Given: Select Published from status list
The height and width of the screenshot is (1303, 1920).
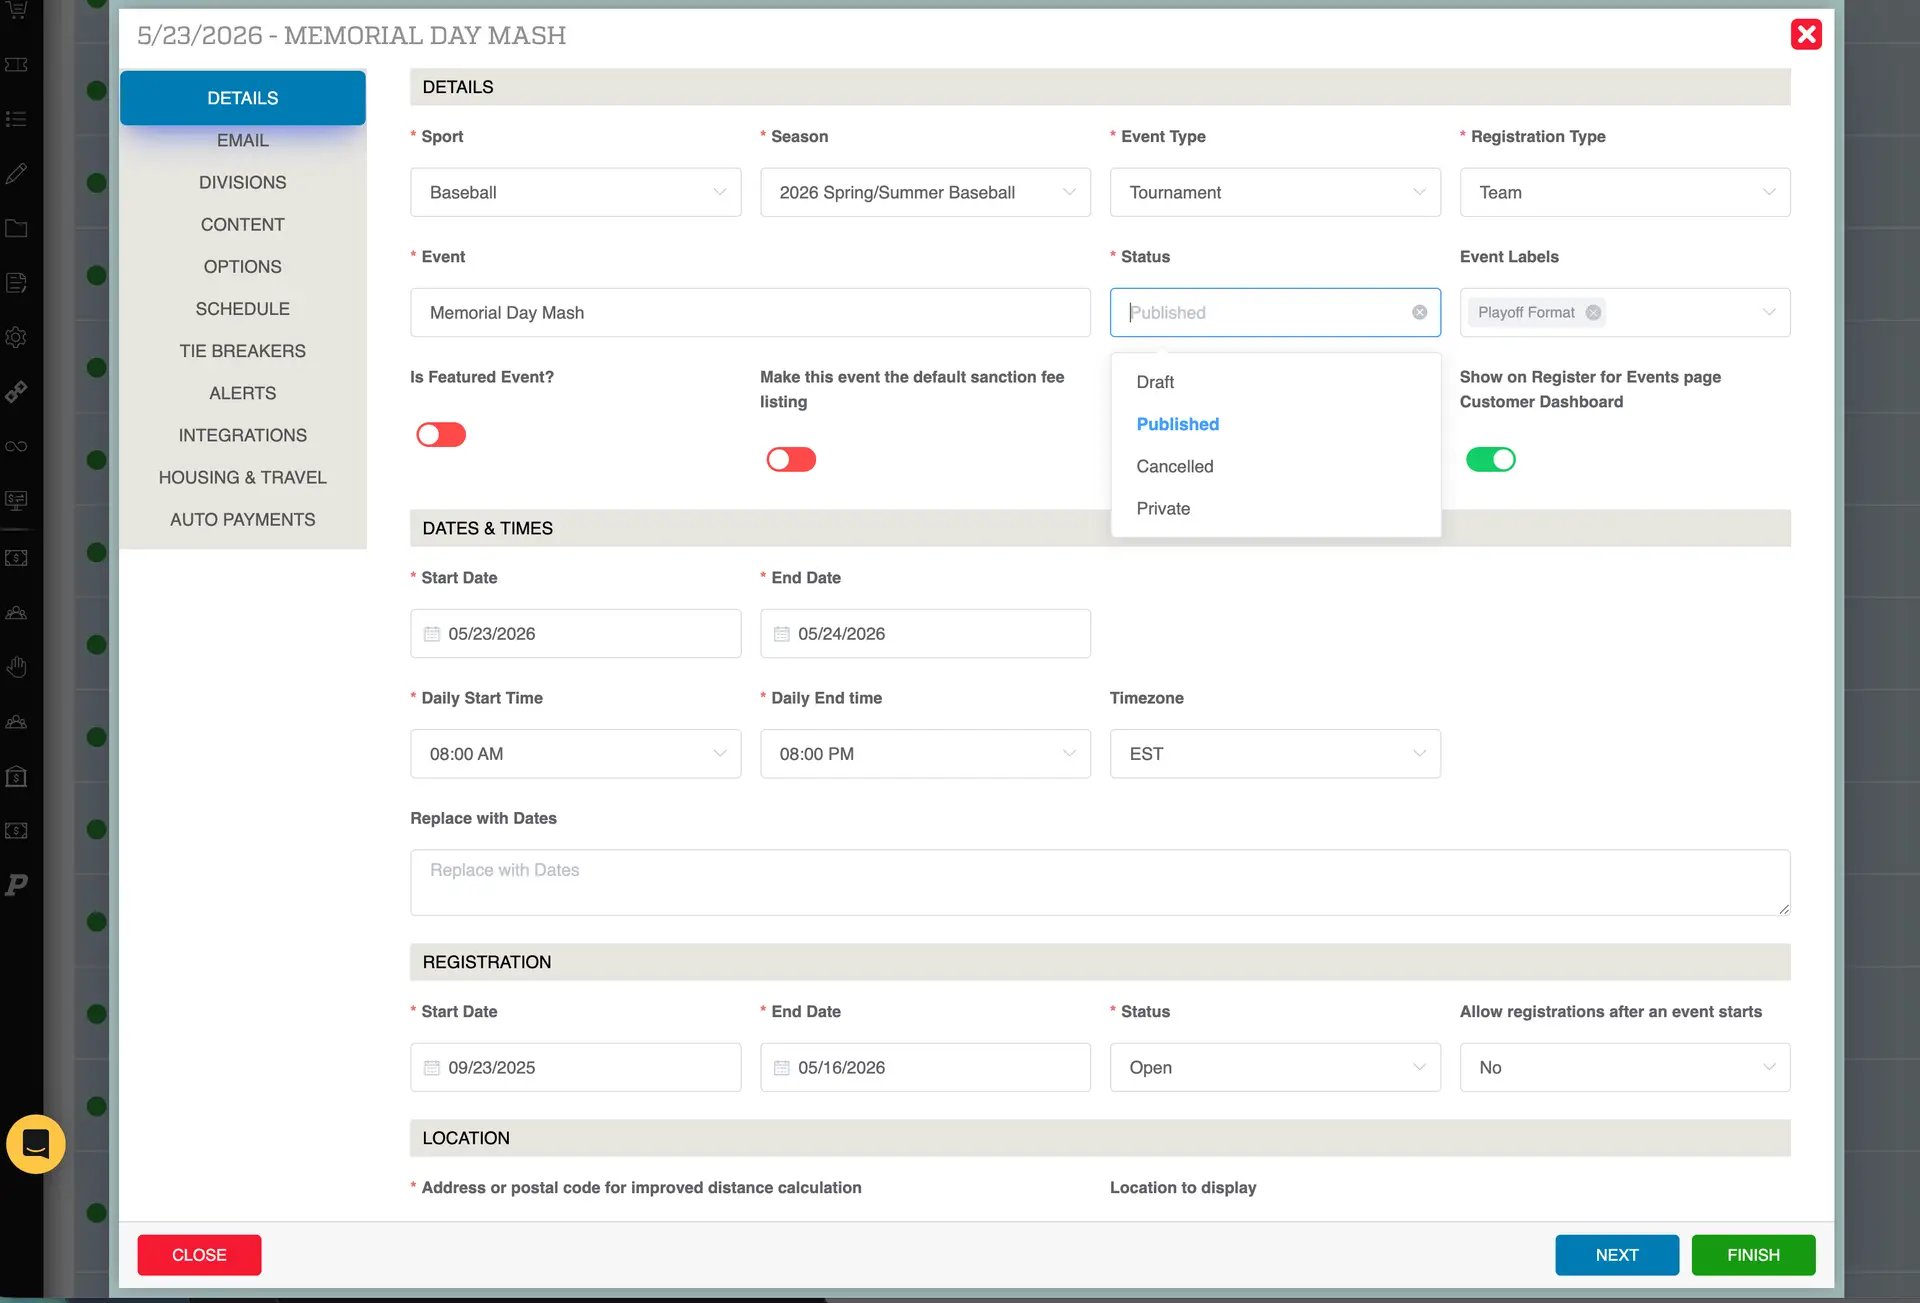Looking at the screenshot, I should 1275,424.
